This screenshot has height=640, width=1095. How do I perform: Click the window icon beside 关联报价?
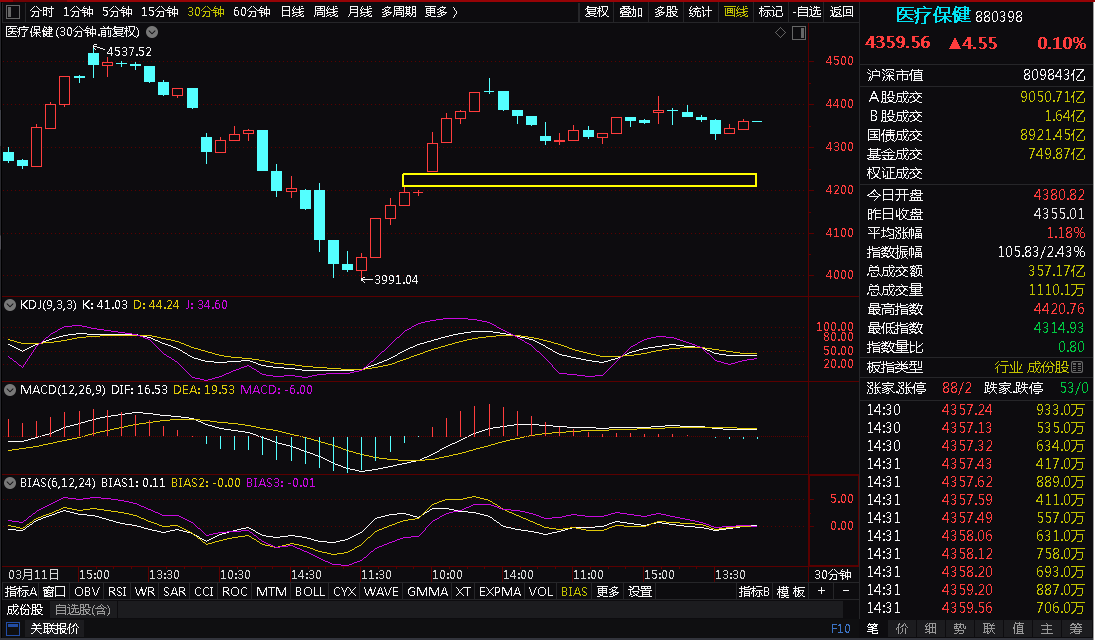point(13,628)
